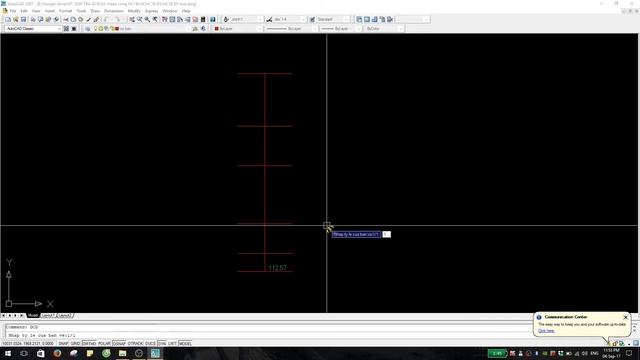The image size is (640, 360).
Task: Click the Redo arrow icon
Action: coord(118,19)
